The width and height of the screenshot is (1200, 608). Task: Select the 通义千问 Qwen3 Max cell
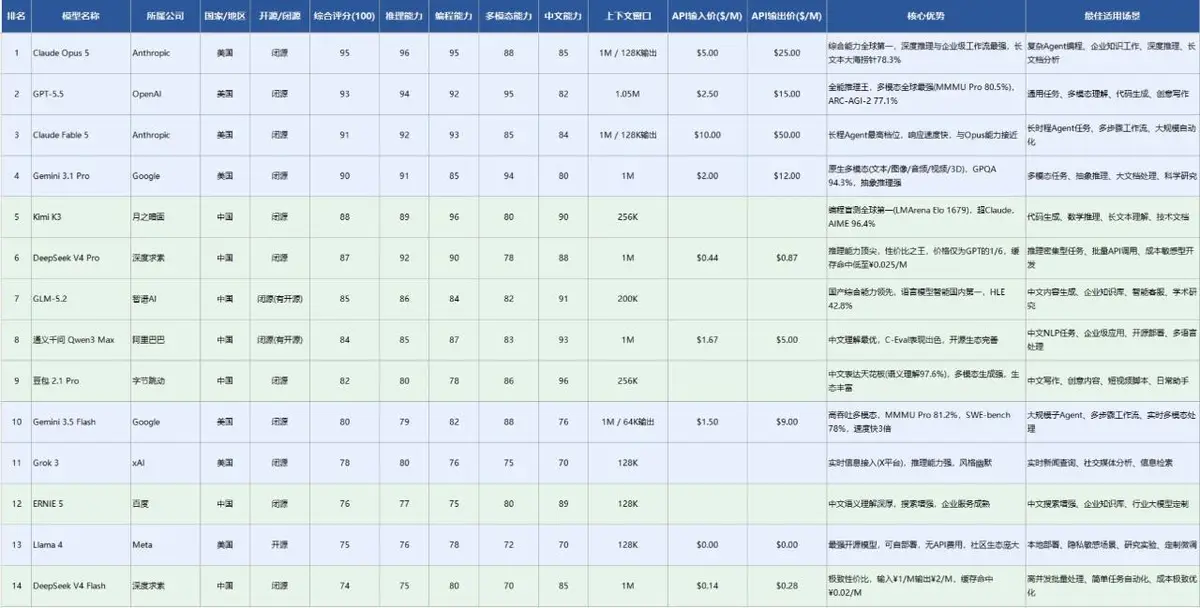(80, 340)
